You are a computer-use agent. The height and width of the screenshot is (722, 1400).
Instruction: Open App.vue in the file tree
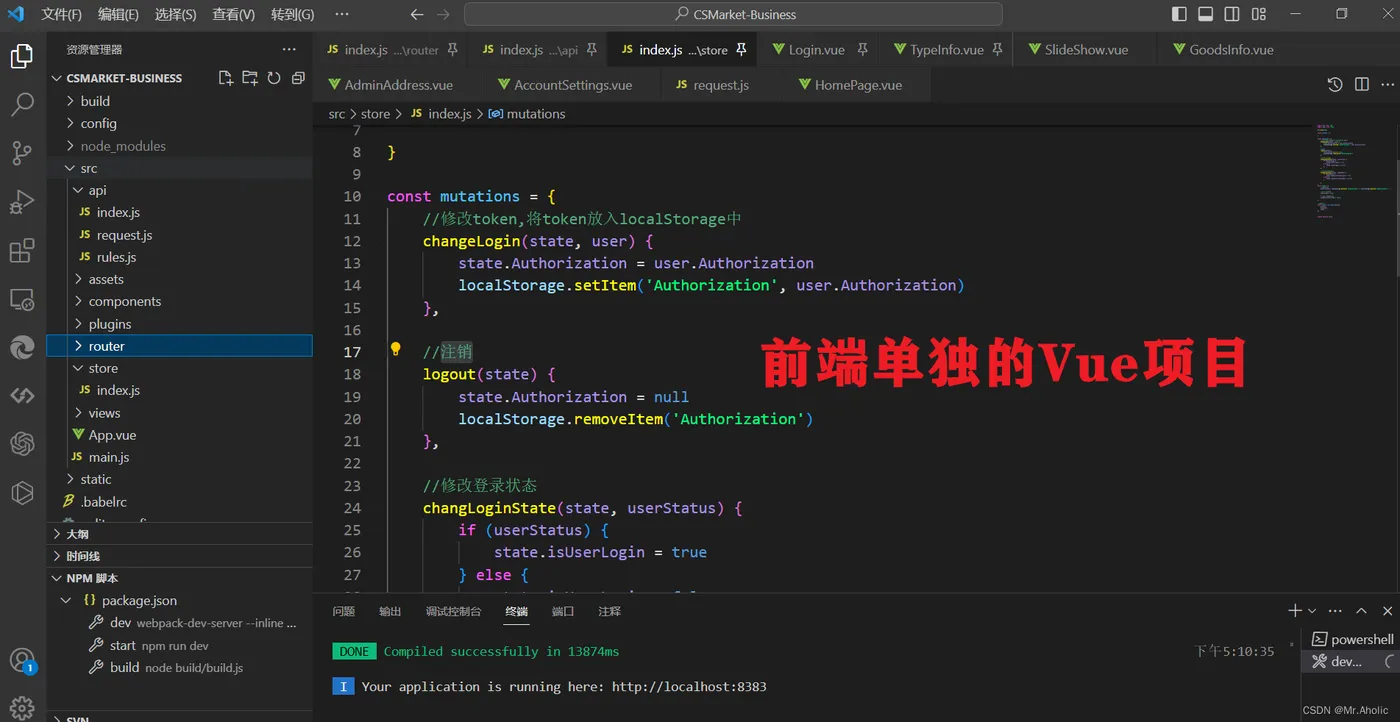(x=180, y=435)
